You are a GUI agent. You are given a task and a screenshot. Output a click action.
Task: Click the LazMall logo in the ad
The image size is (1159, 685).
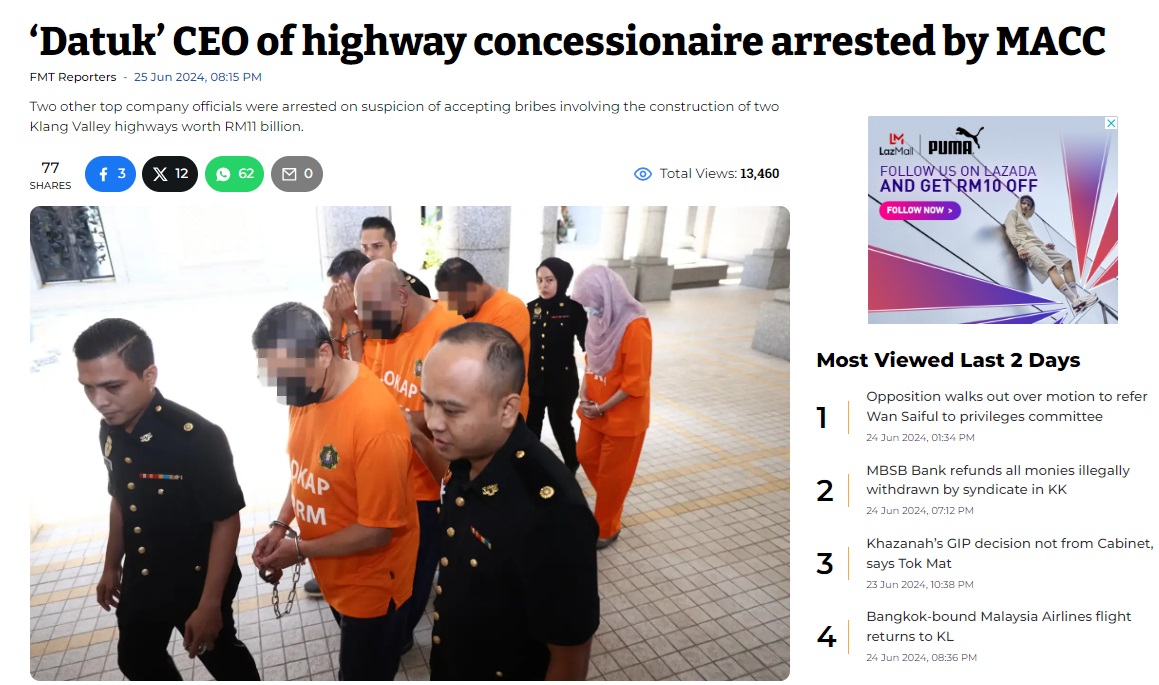(896, 144)
